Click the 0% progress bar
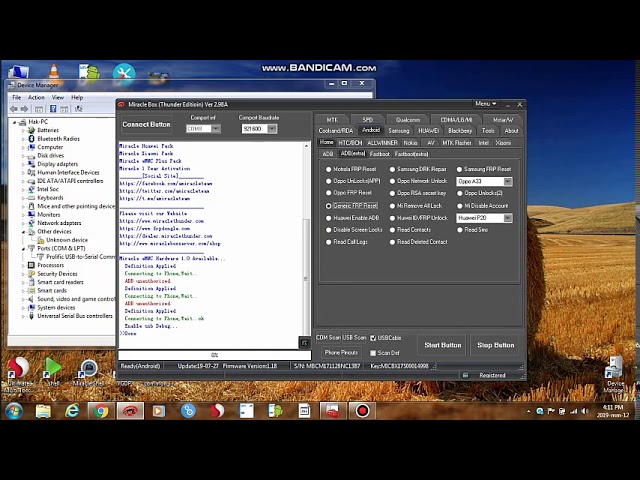 coord(215,355)
